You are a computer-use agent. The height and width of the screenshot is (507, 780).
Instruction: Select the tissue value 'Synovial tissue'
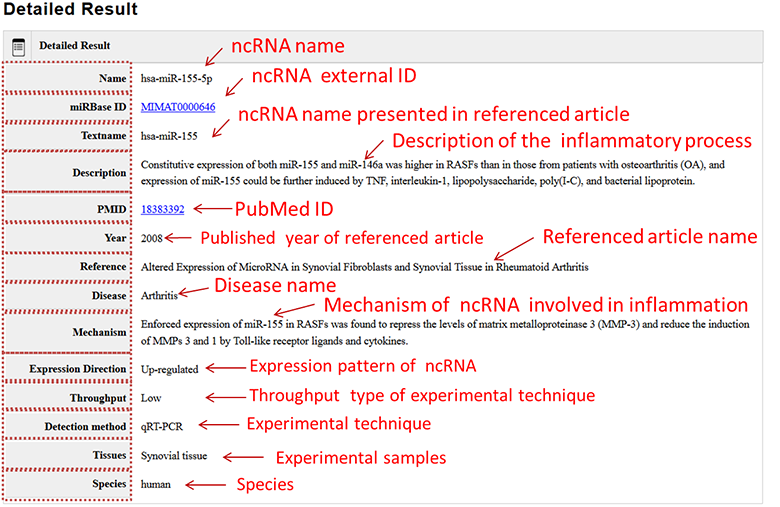174,456
